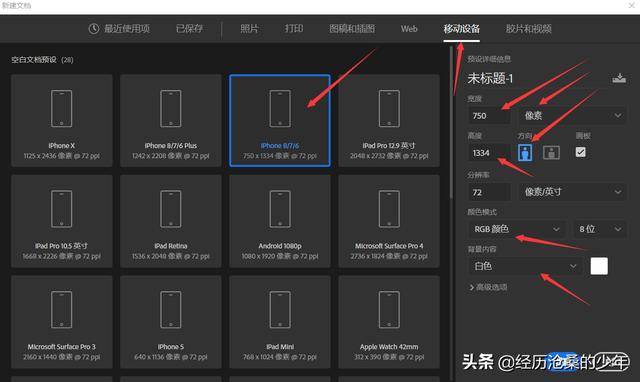Choose the iPhone 8/7/6 Plus preset
The image size is (640, 382).
171,120
